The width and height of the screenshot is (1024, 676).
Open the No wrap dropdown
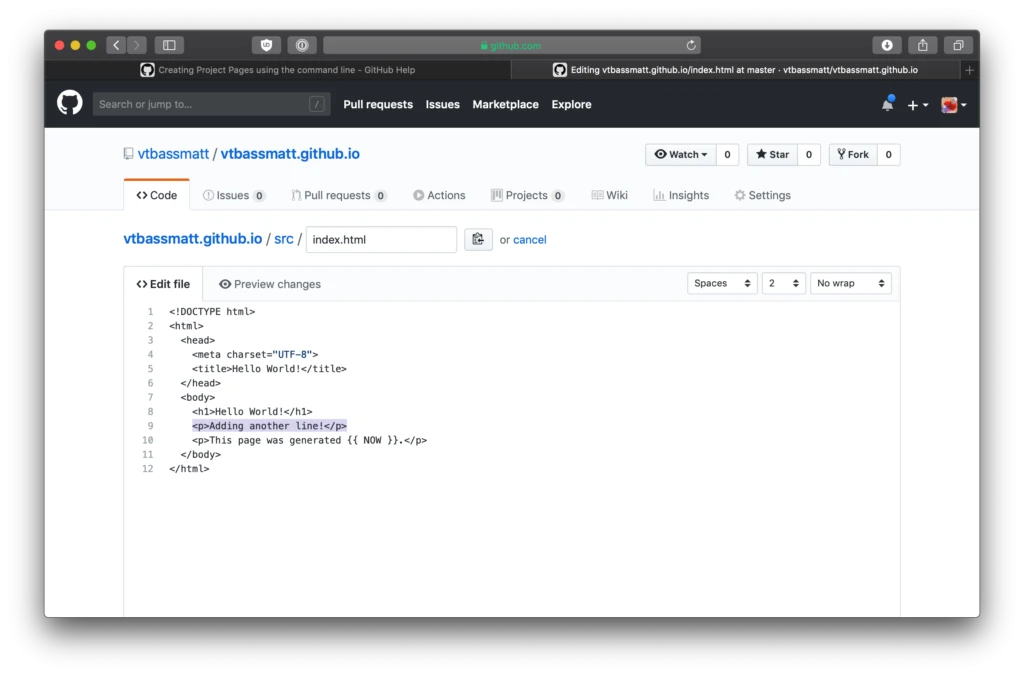point(850,283)
